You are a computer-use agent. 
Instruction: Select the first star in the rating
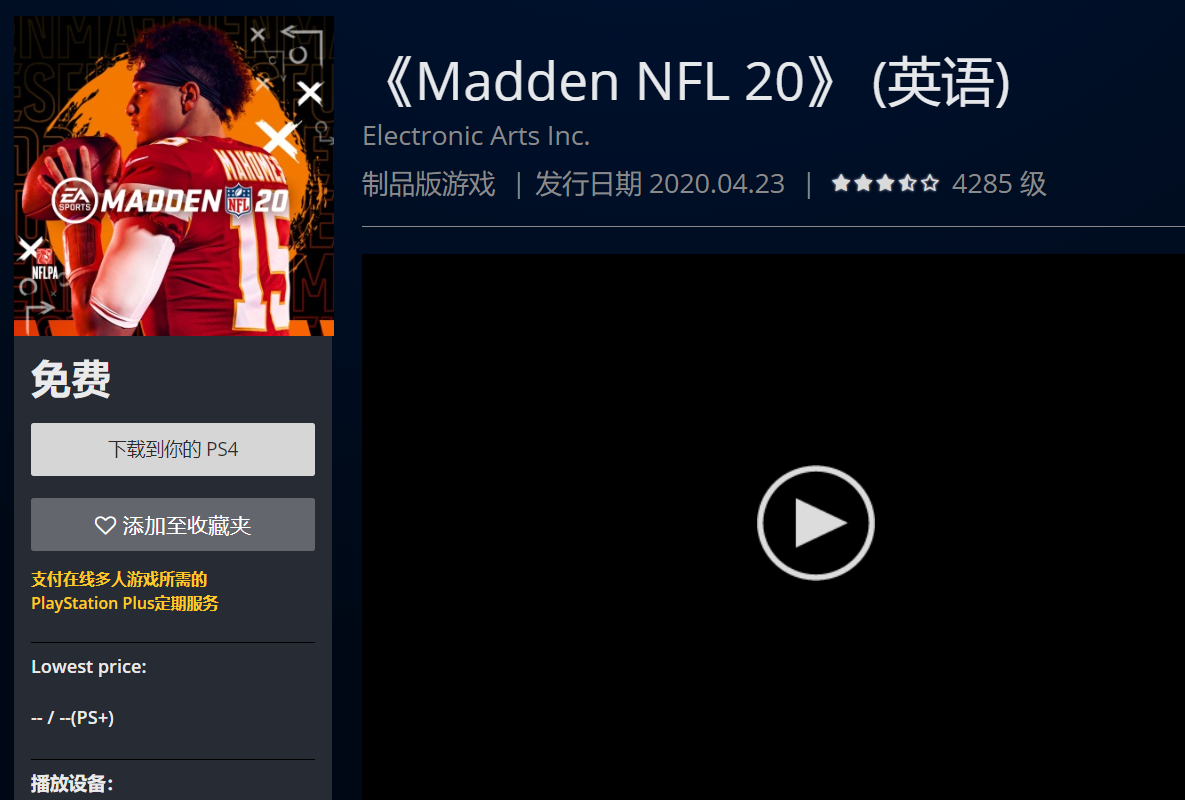tap(840, 183)
